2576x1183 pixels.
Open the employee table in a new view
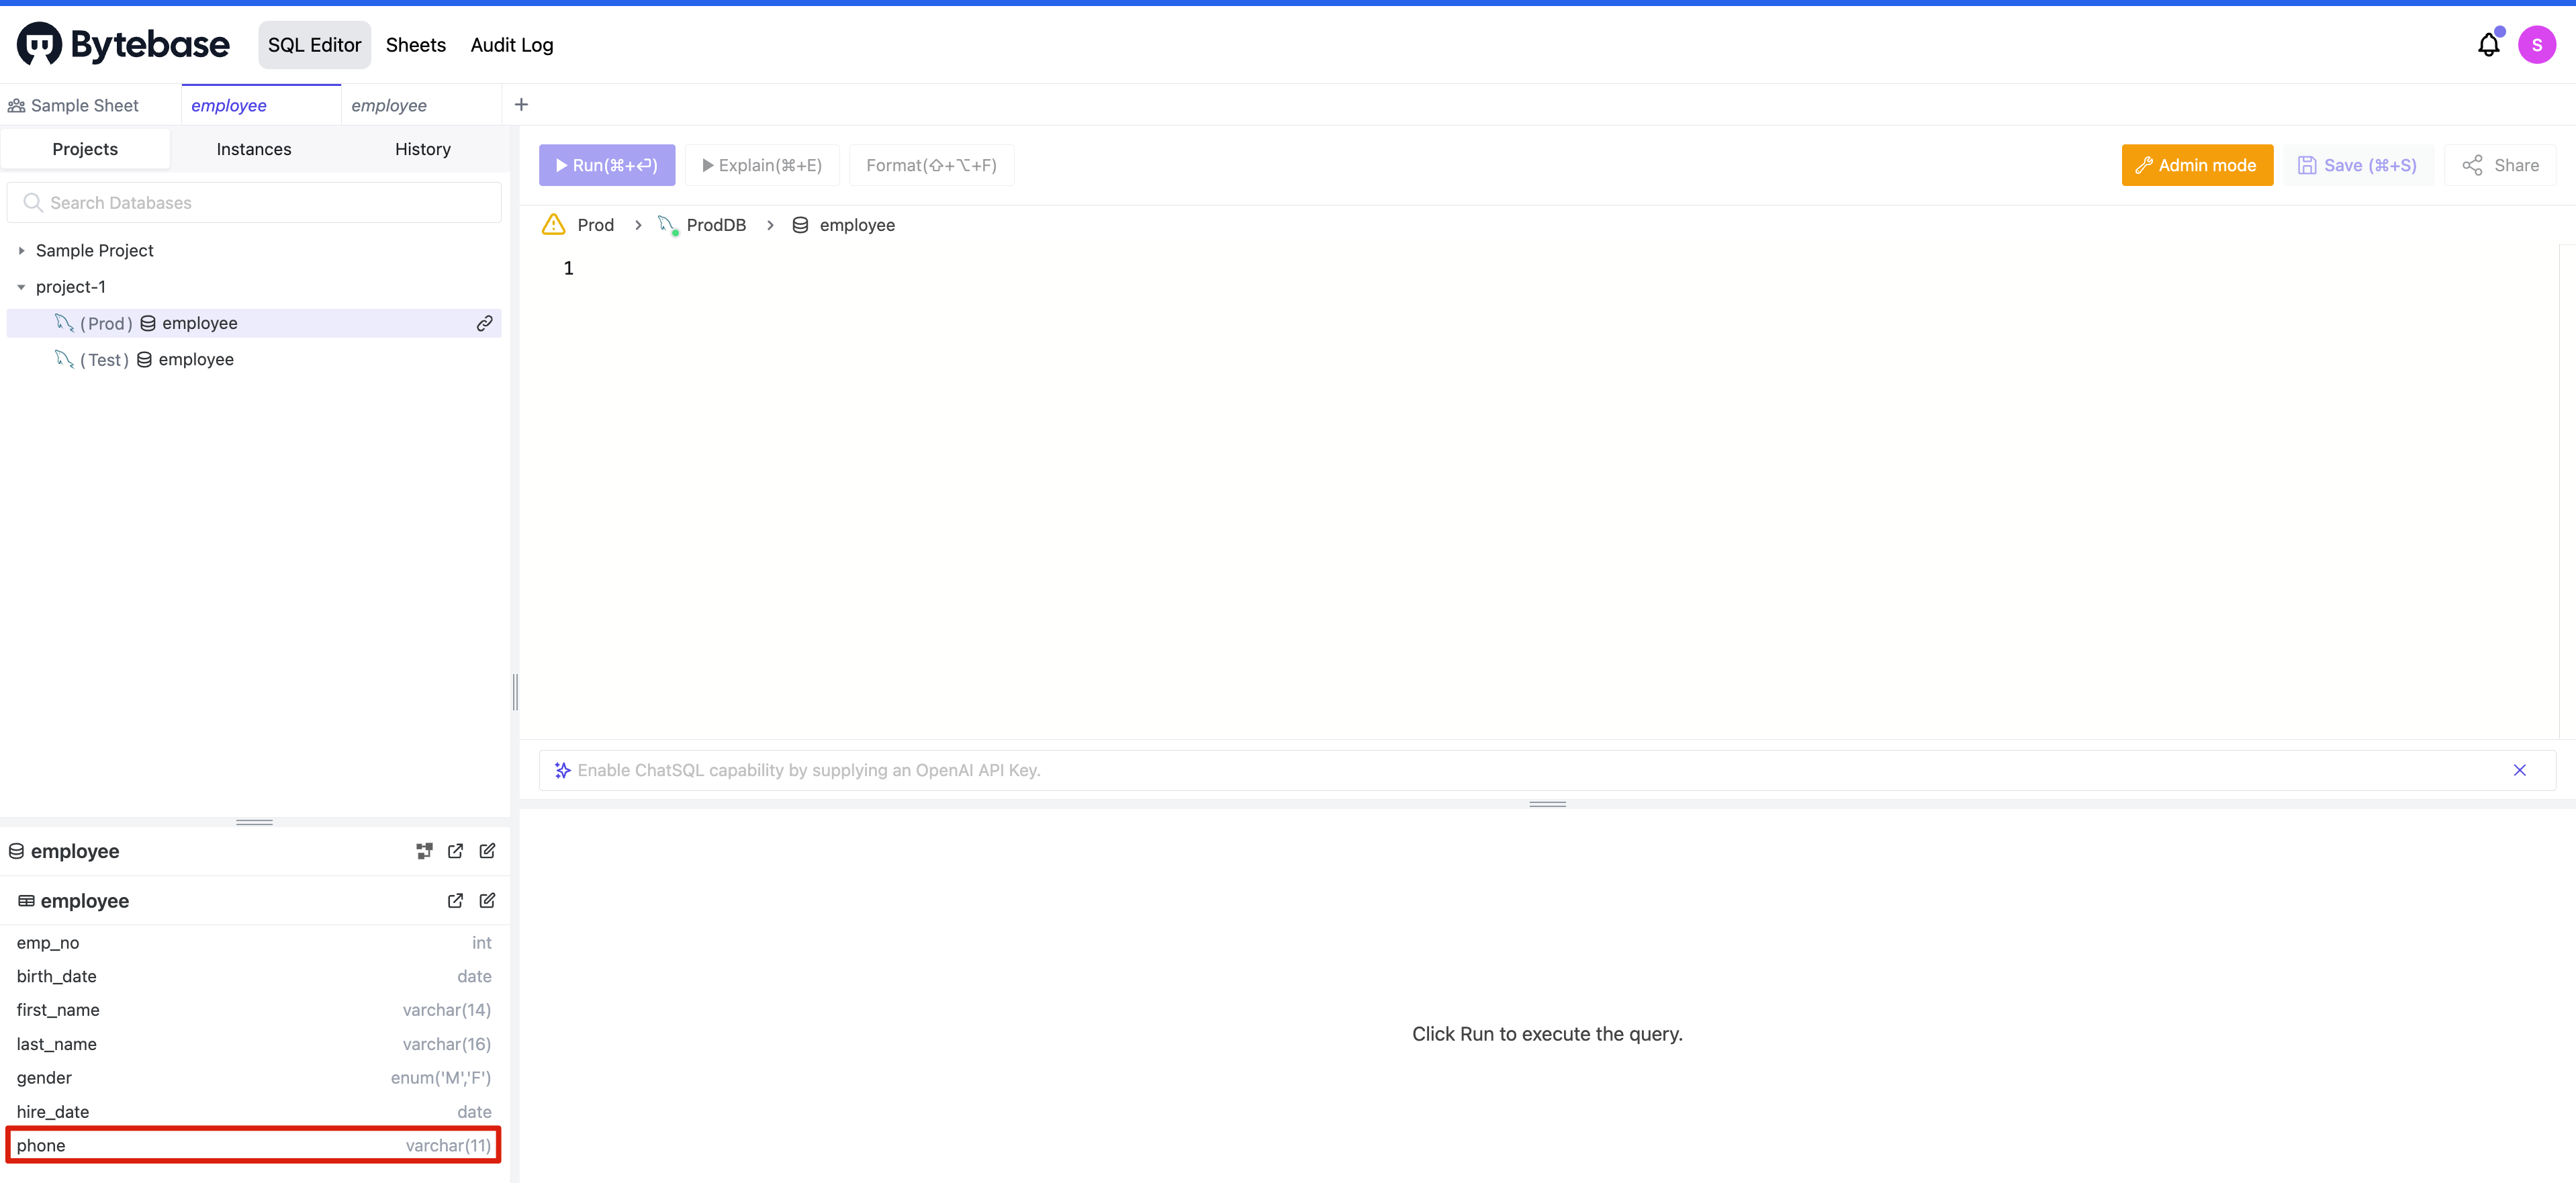click(x=455, y=901)
